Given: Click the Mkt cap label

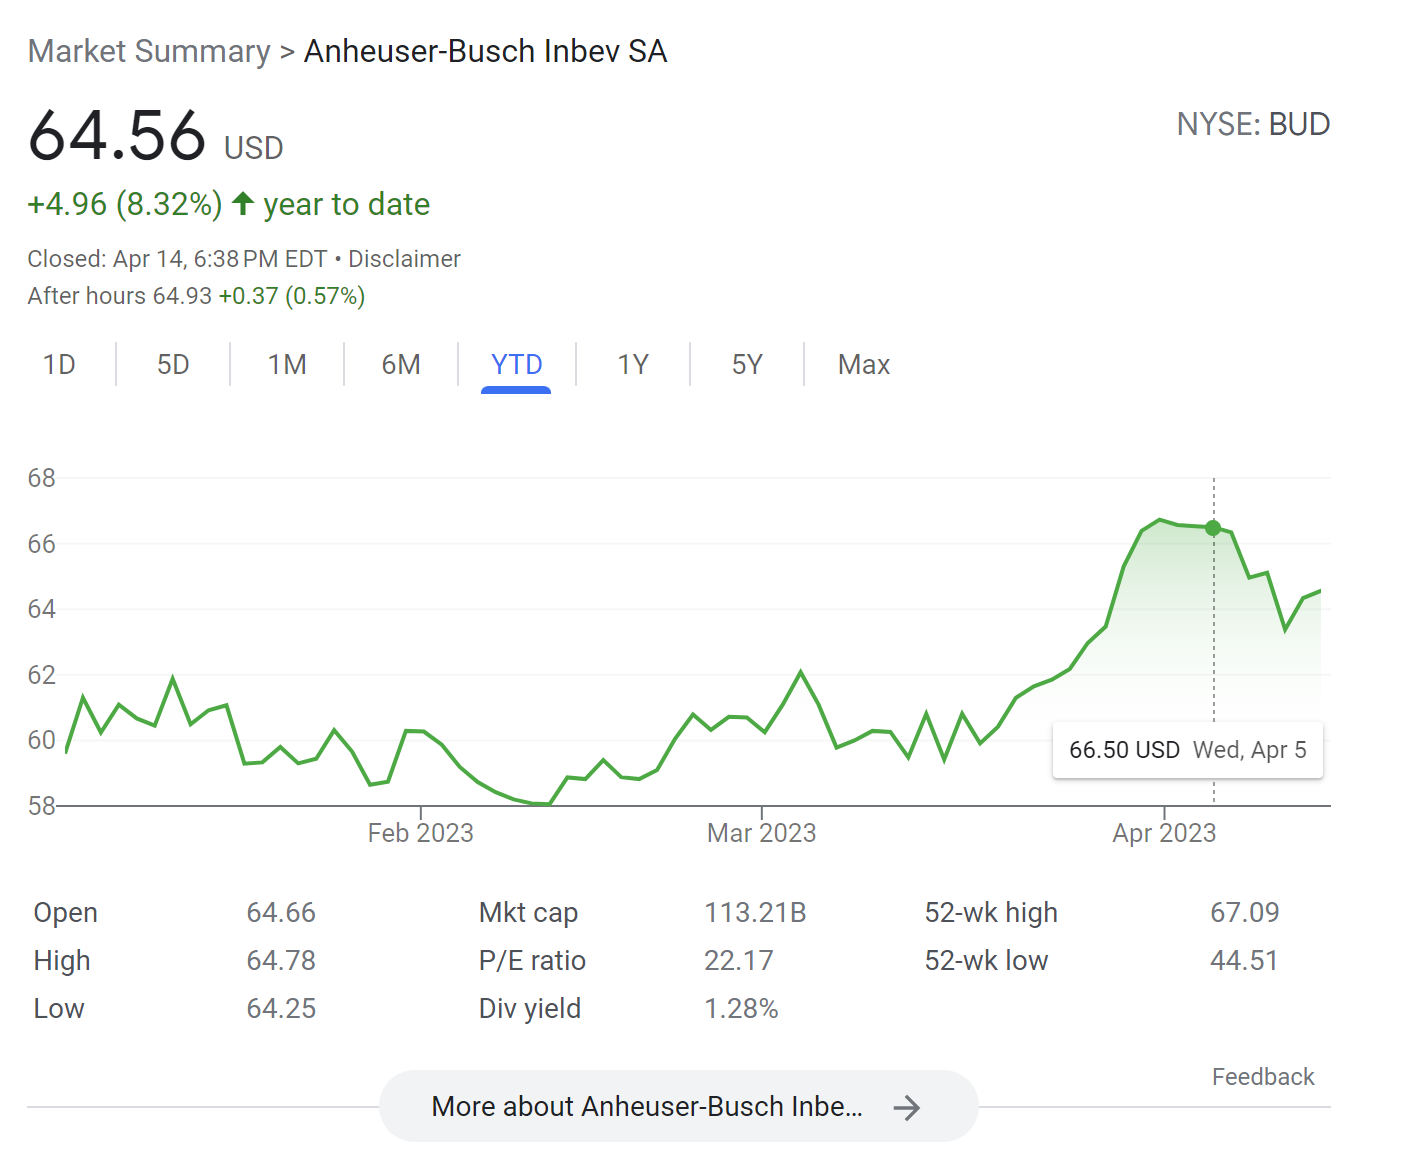Looking at the screenshot, I should pyautogui.click(x=528, y=912).
